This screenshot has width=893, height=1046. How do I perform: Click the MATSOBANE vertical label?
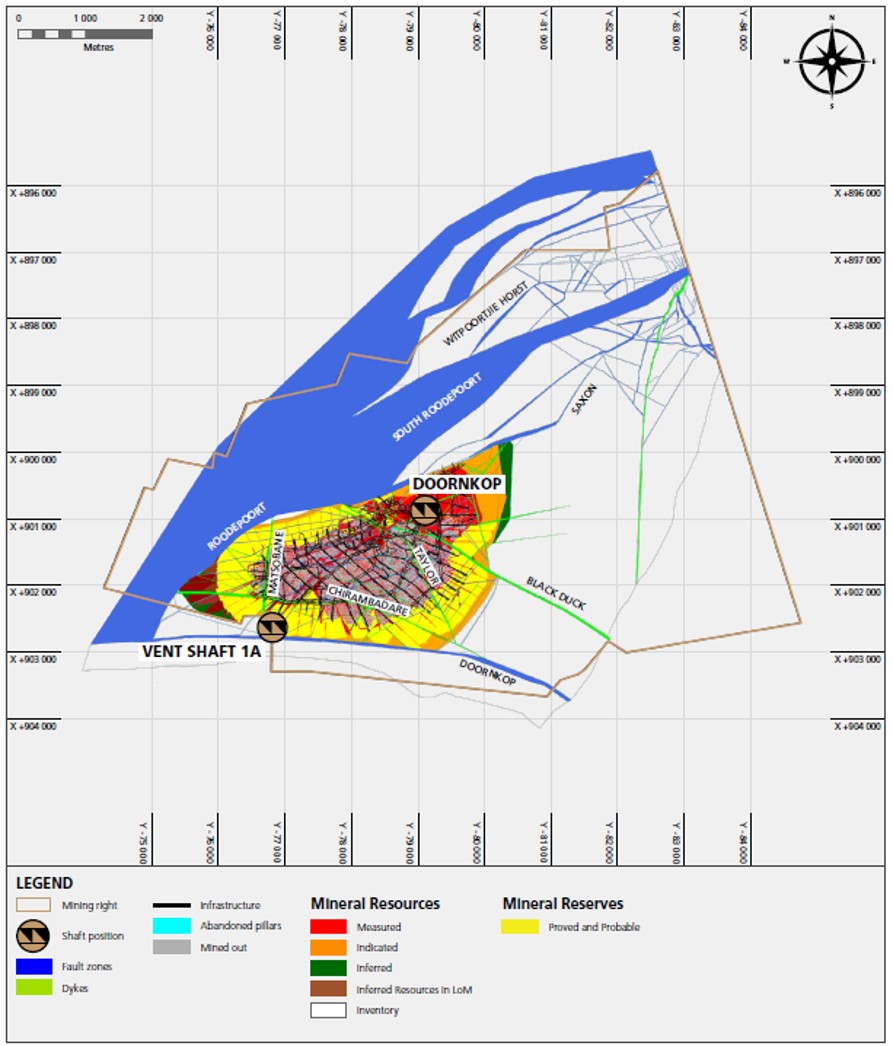pos(275,563)
